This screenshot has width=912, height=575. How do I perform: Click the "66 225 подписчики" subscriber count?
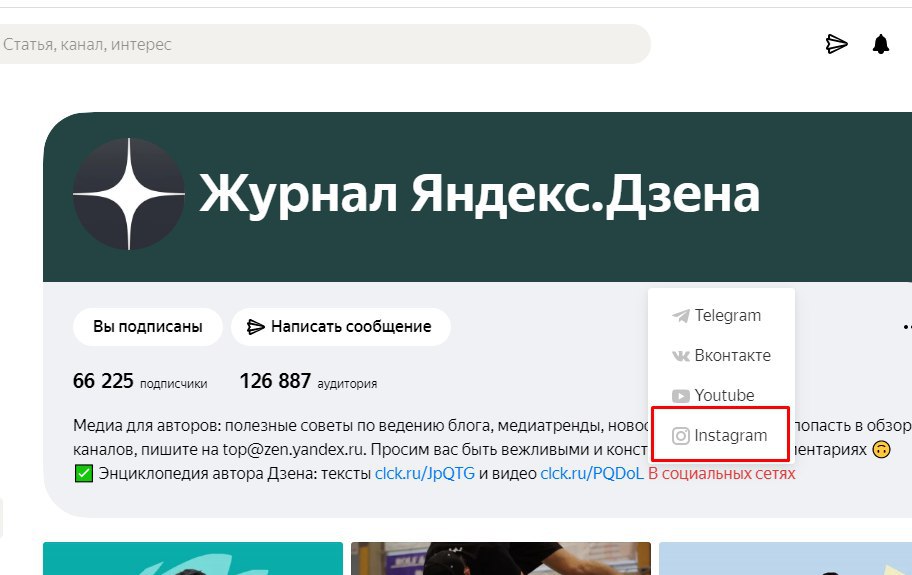(x=140, y=381)
